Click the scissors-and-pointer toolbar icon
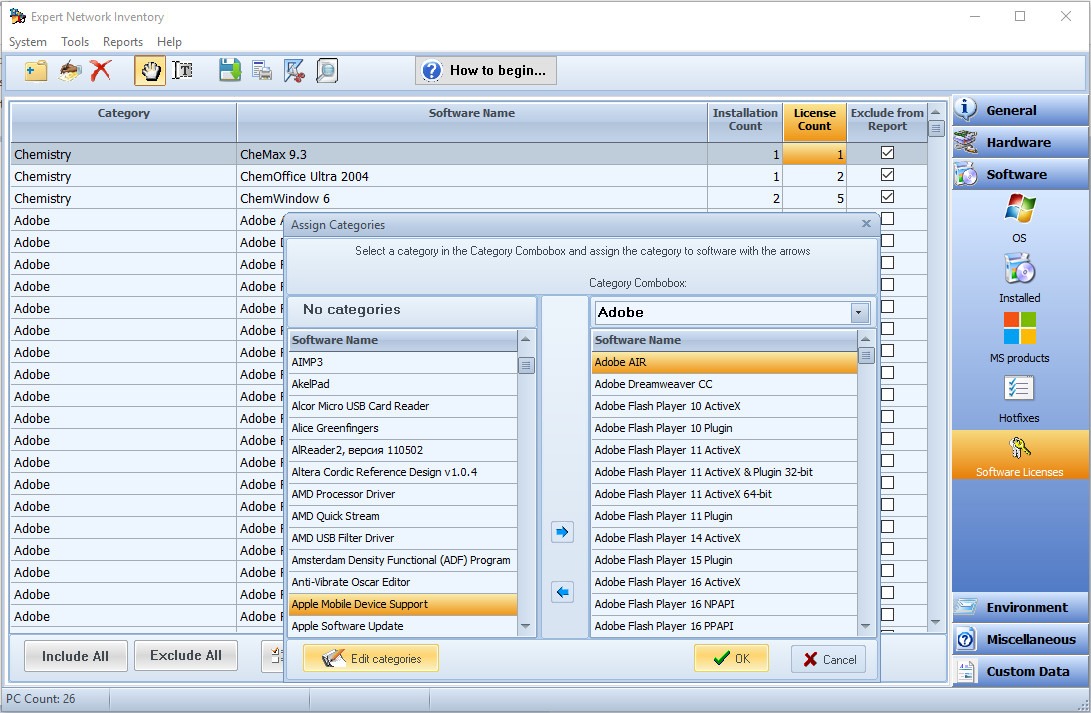 pos(294,70)
